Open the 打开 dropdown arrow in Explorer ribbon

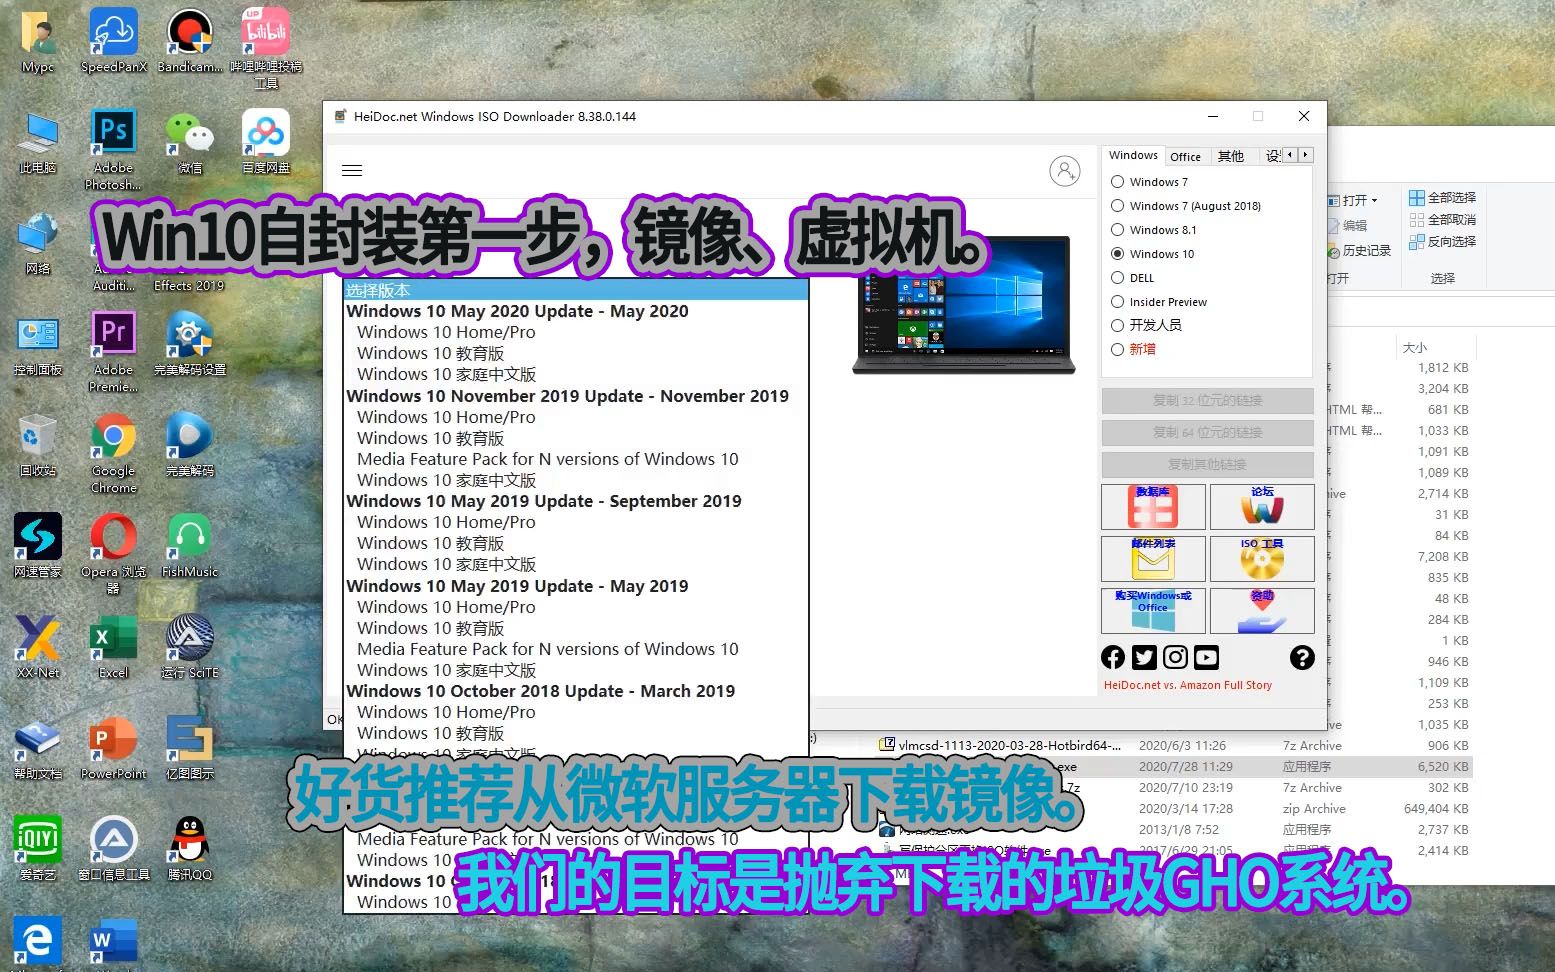pyautogui.click(x=1374, y=201)
